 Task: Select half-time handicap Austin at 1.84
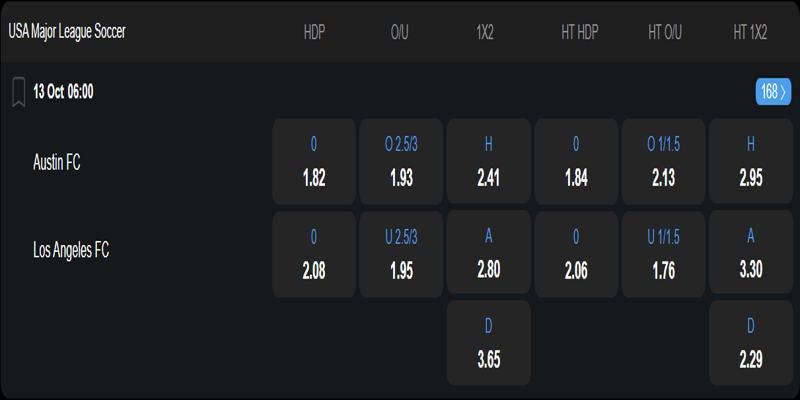[x=576, y=162]
